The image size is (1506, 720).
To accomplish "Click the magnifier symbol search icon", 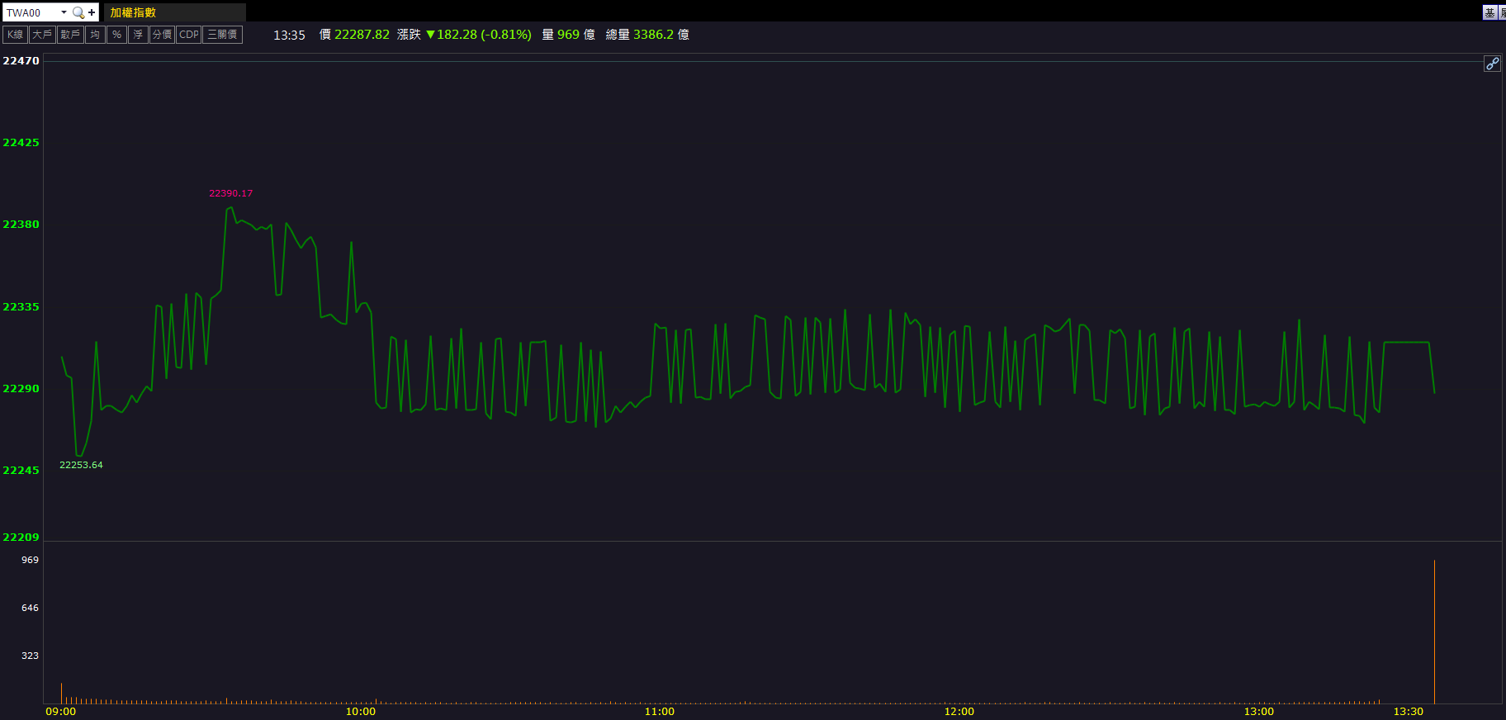I will click(78, 12).
